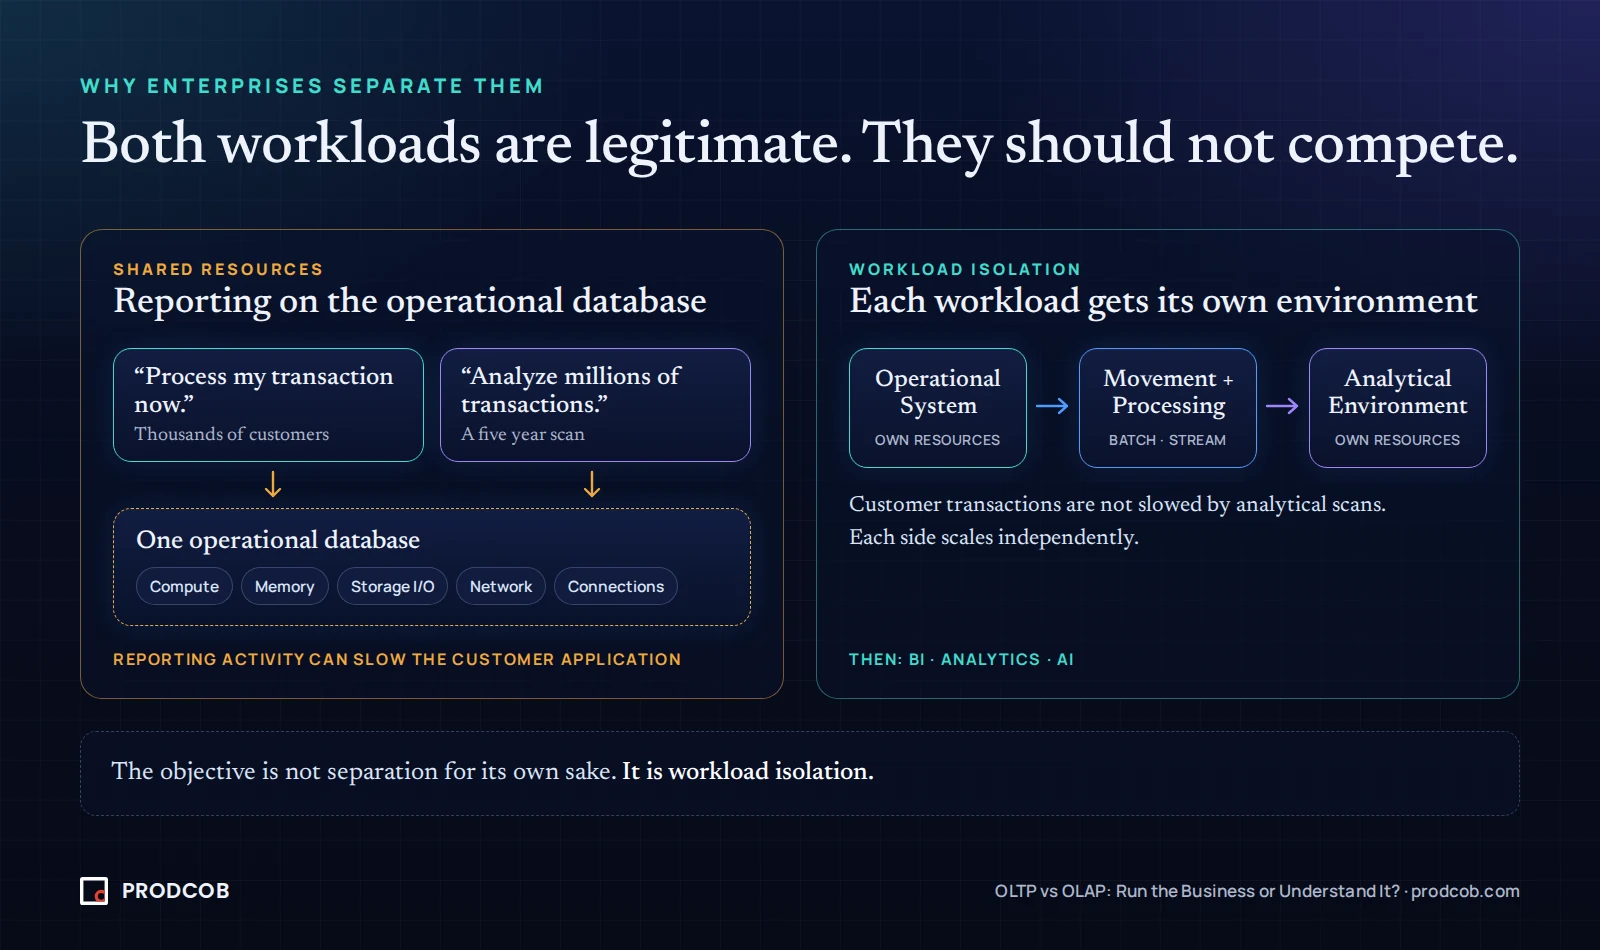The height and width of the screenshot is (950, 1600).
Task: Click the "SHARED RESOURCES" label
Action: point(218,269)
